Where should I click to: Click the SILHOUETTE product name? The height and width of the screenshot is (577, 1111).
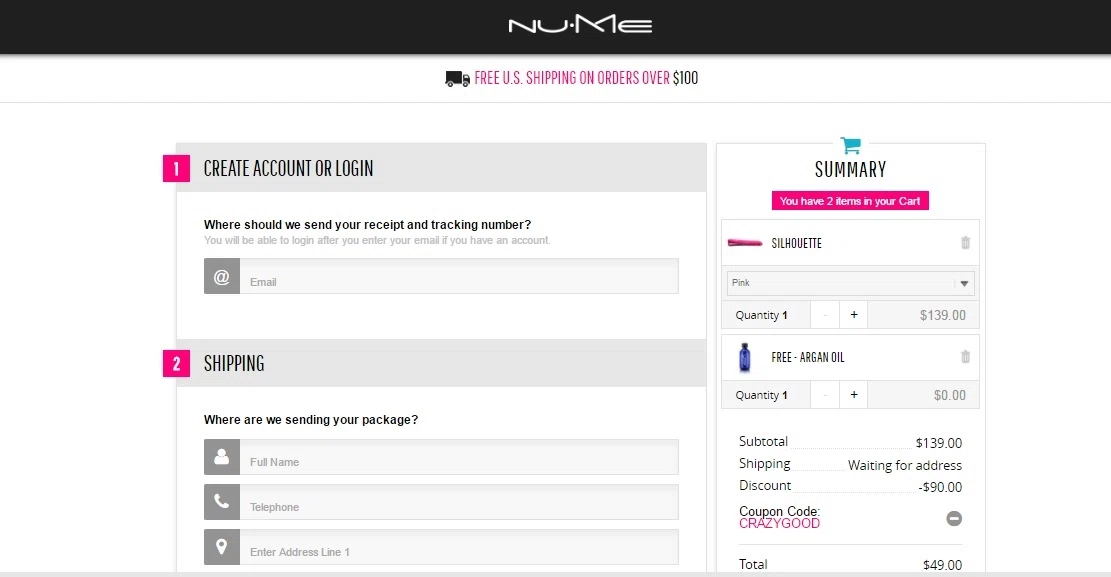coord(796,243)
